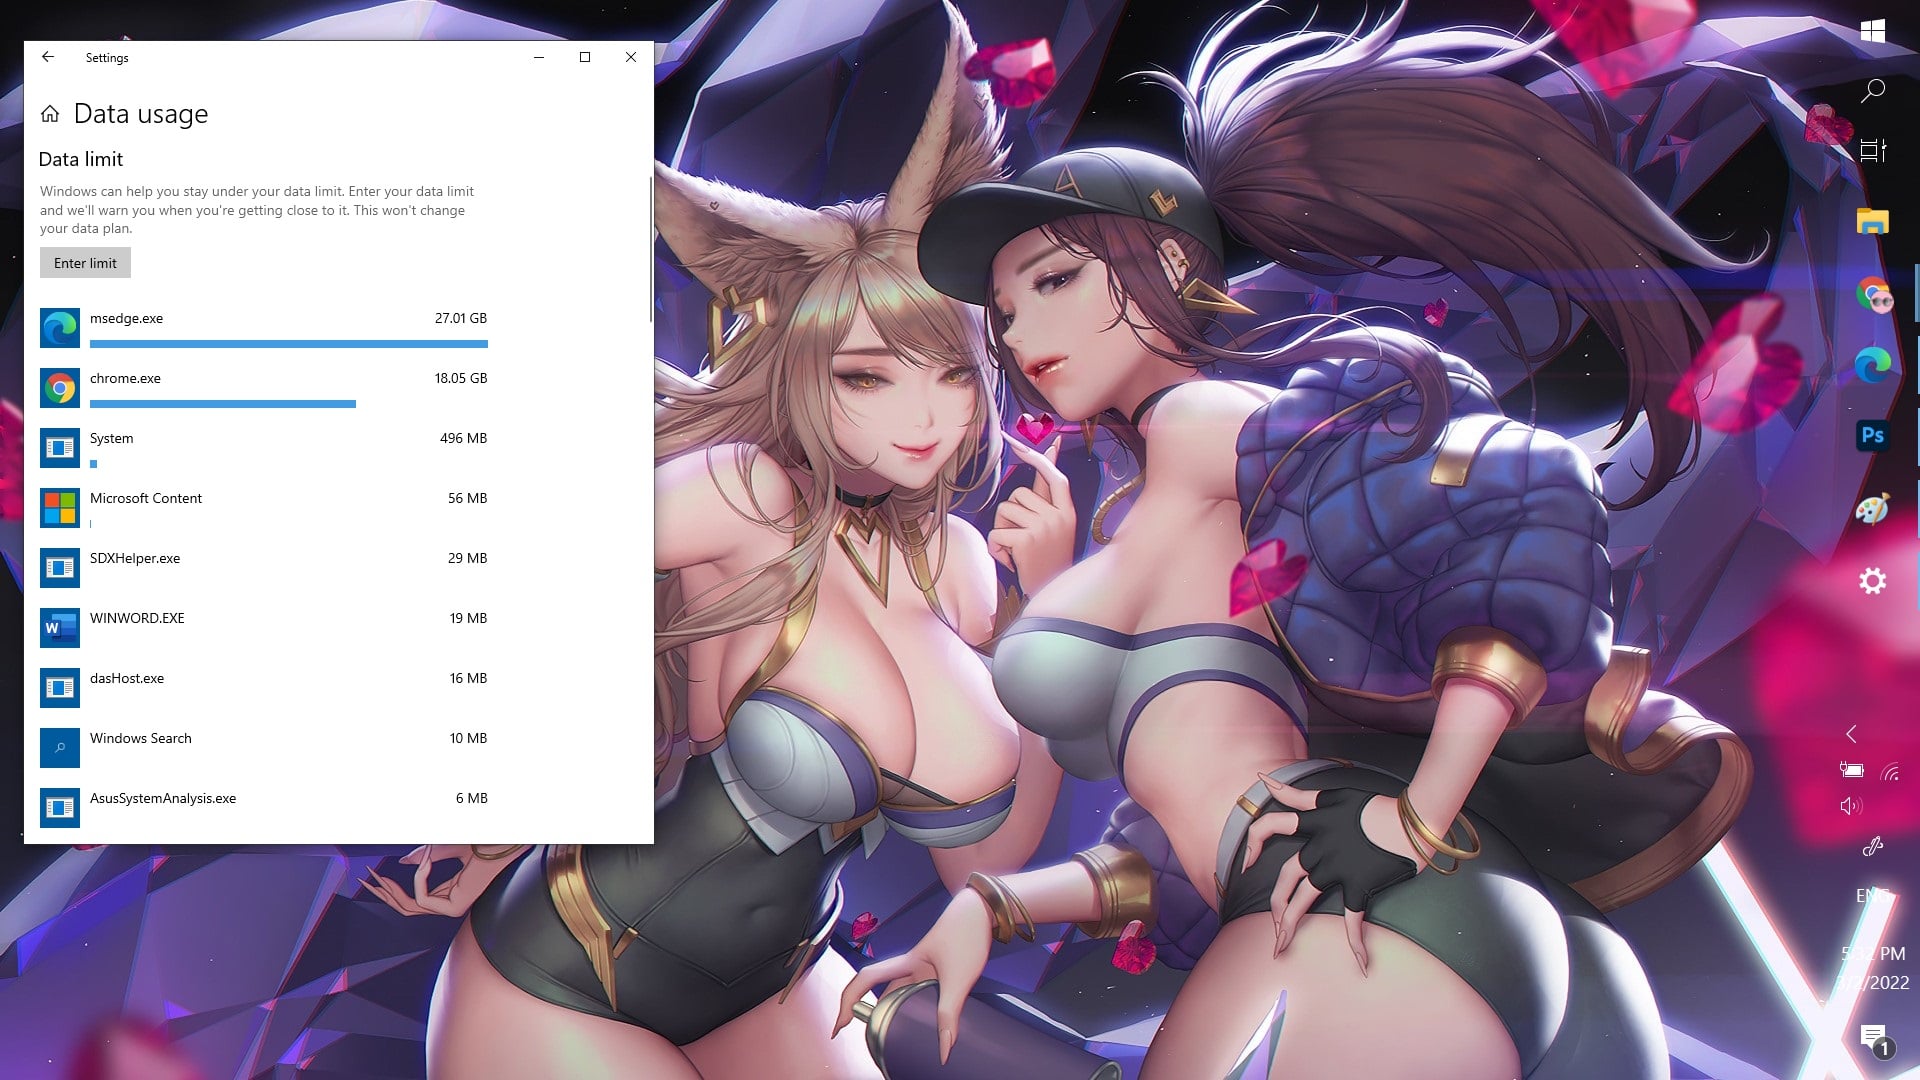Screen dimensions: 1920x1080
Task: Click the 27.01 GB usage value
Action: 461,318
